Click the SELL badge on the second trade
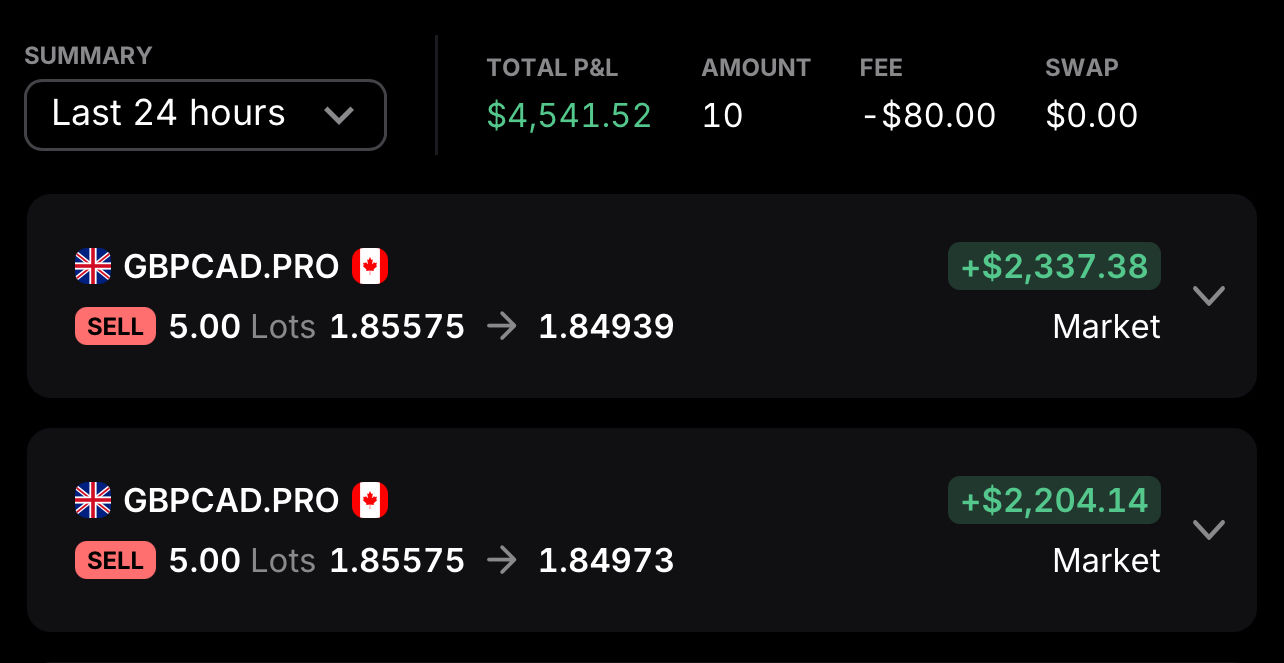The image size is (1284, 663). (x=115, y=560)
